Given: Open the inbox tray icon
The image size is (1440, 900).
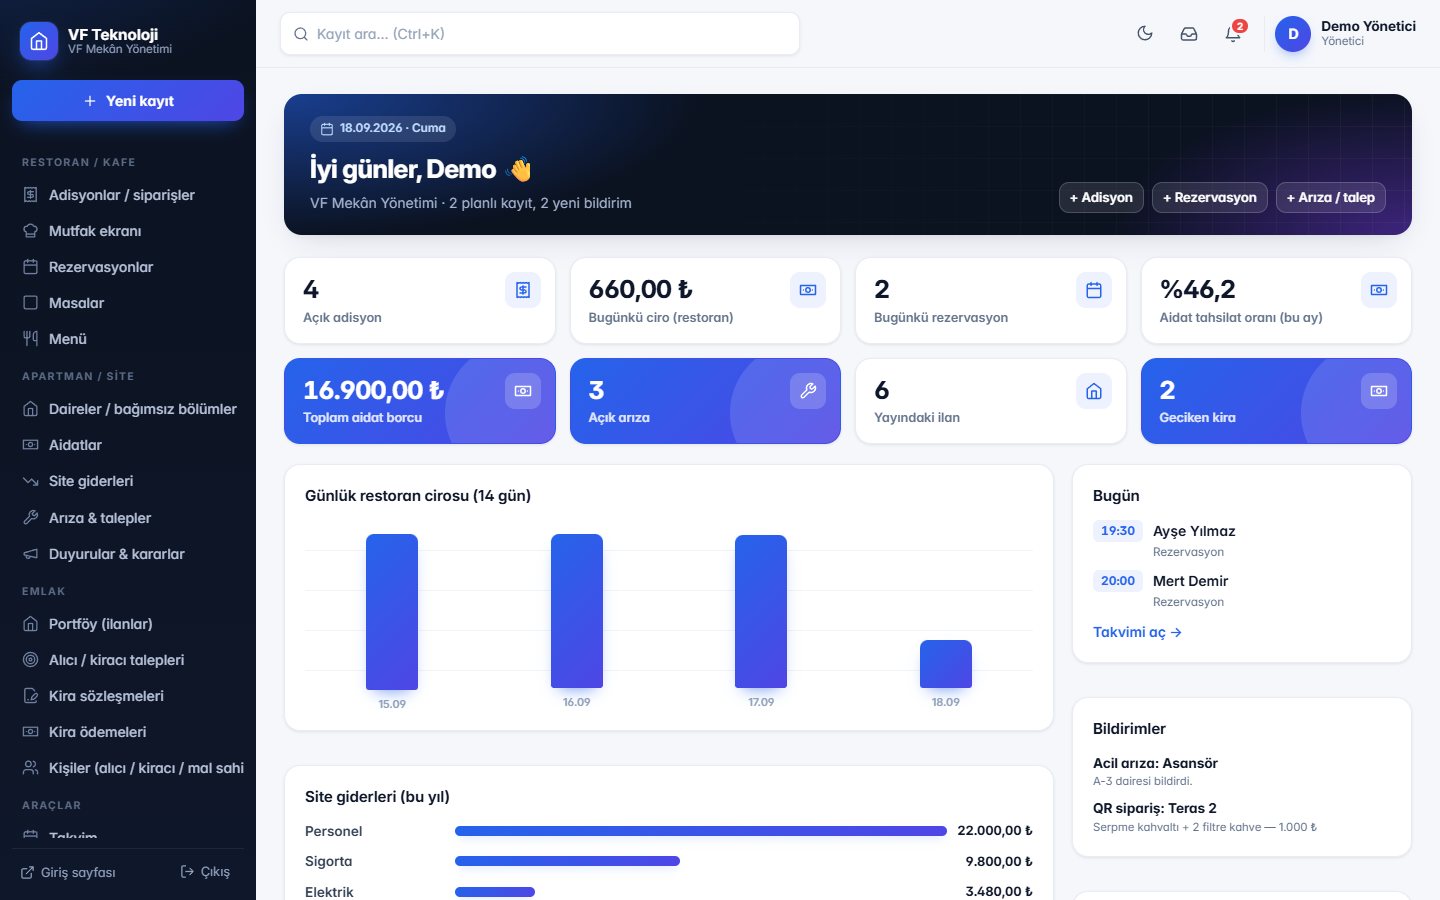Looking at the screenshot, I should [x=1189, y=33].
